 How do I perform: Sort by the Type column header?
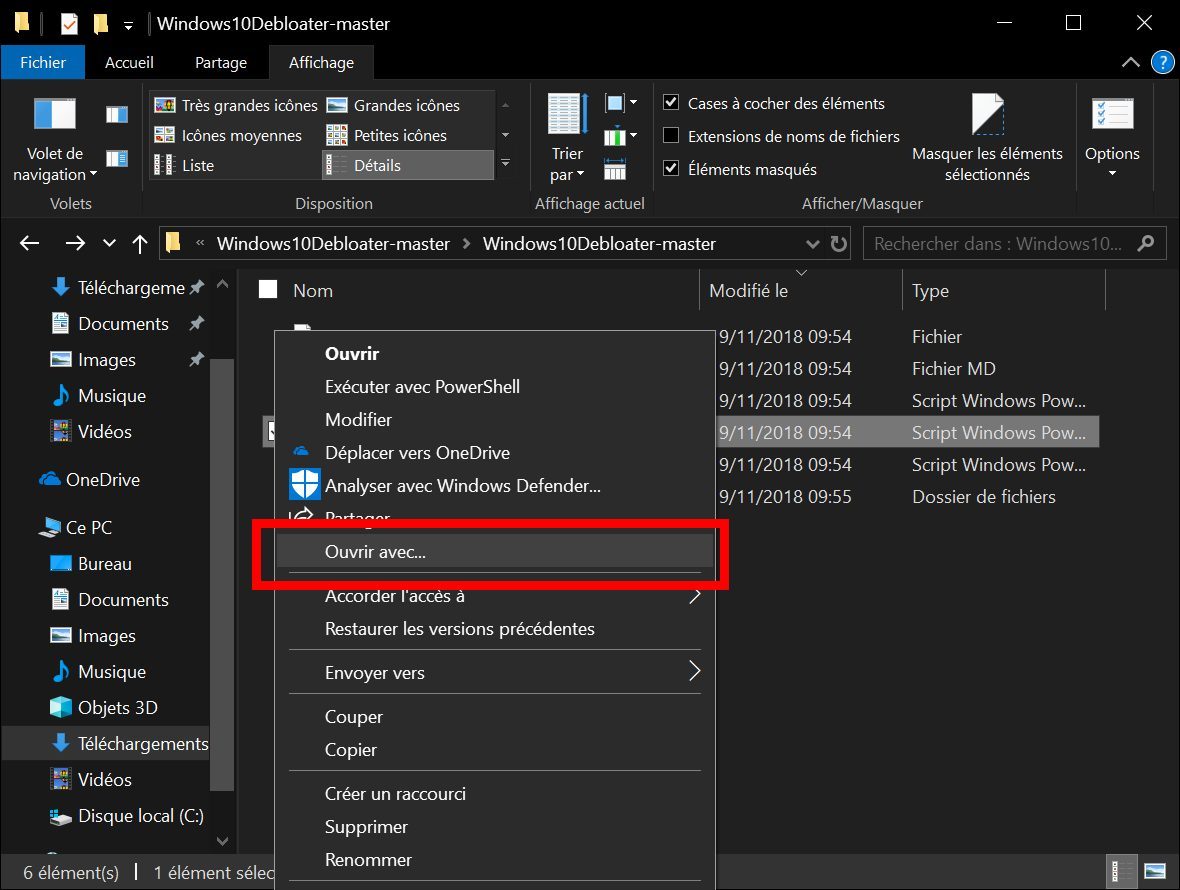[x=1004, y=290]
